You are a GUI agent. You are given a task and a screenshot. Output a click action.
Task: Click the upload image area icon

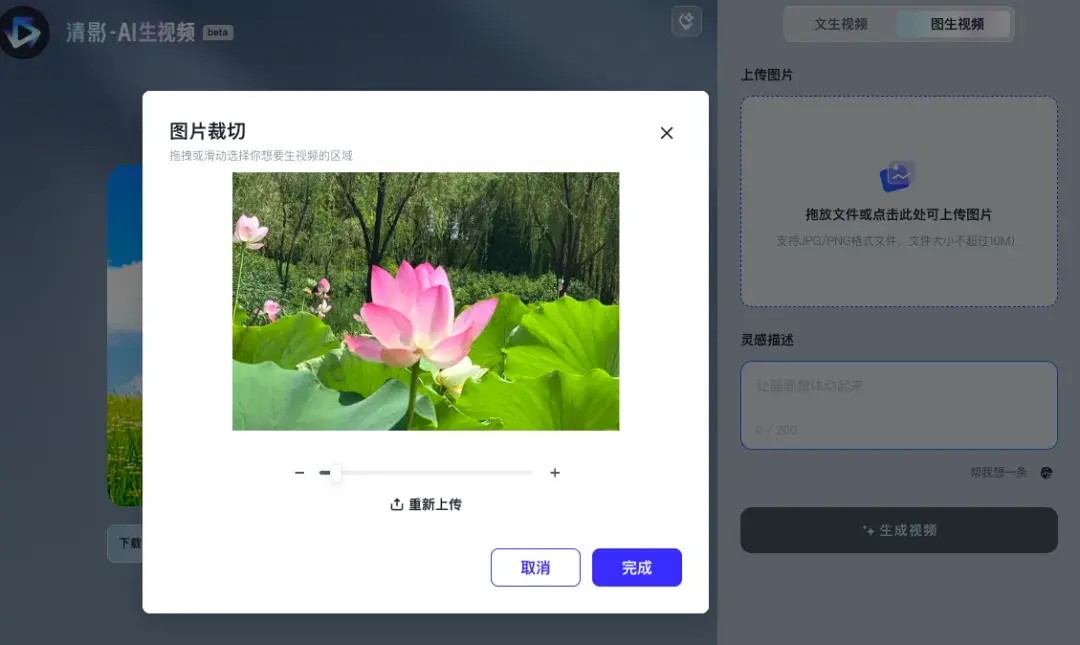coord(897,176)
